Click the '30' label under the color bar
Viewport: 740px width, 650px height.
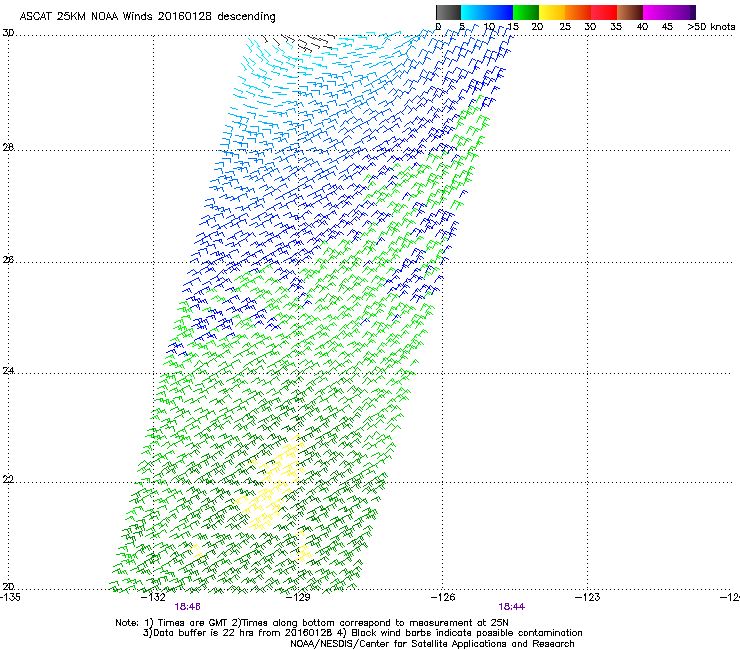pos(590,27)
